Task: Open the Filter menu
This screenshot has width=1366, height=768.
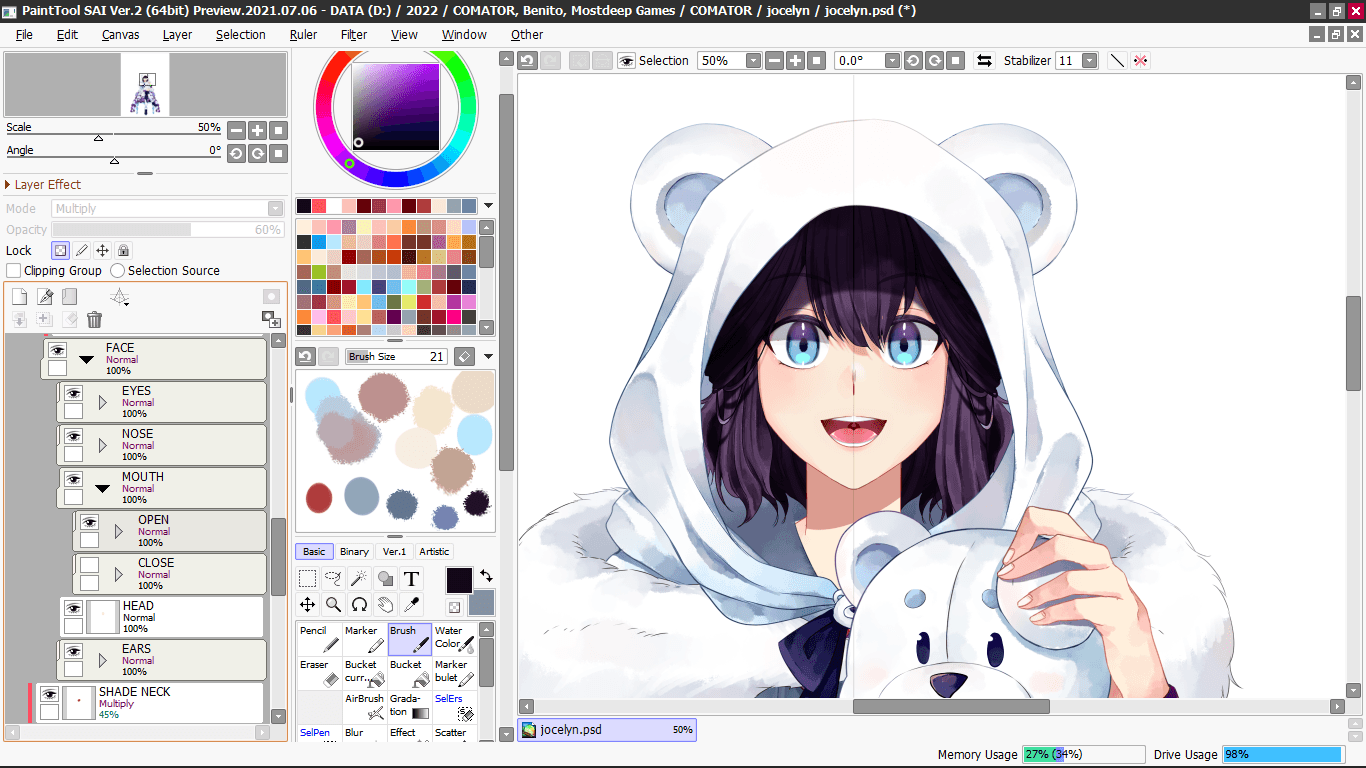Action: (354, 34)
